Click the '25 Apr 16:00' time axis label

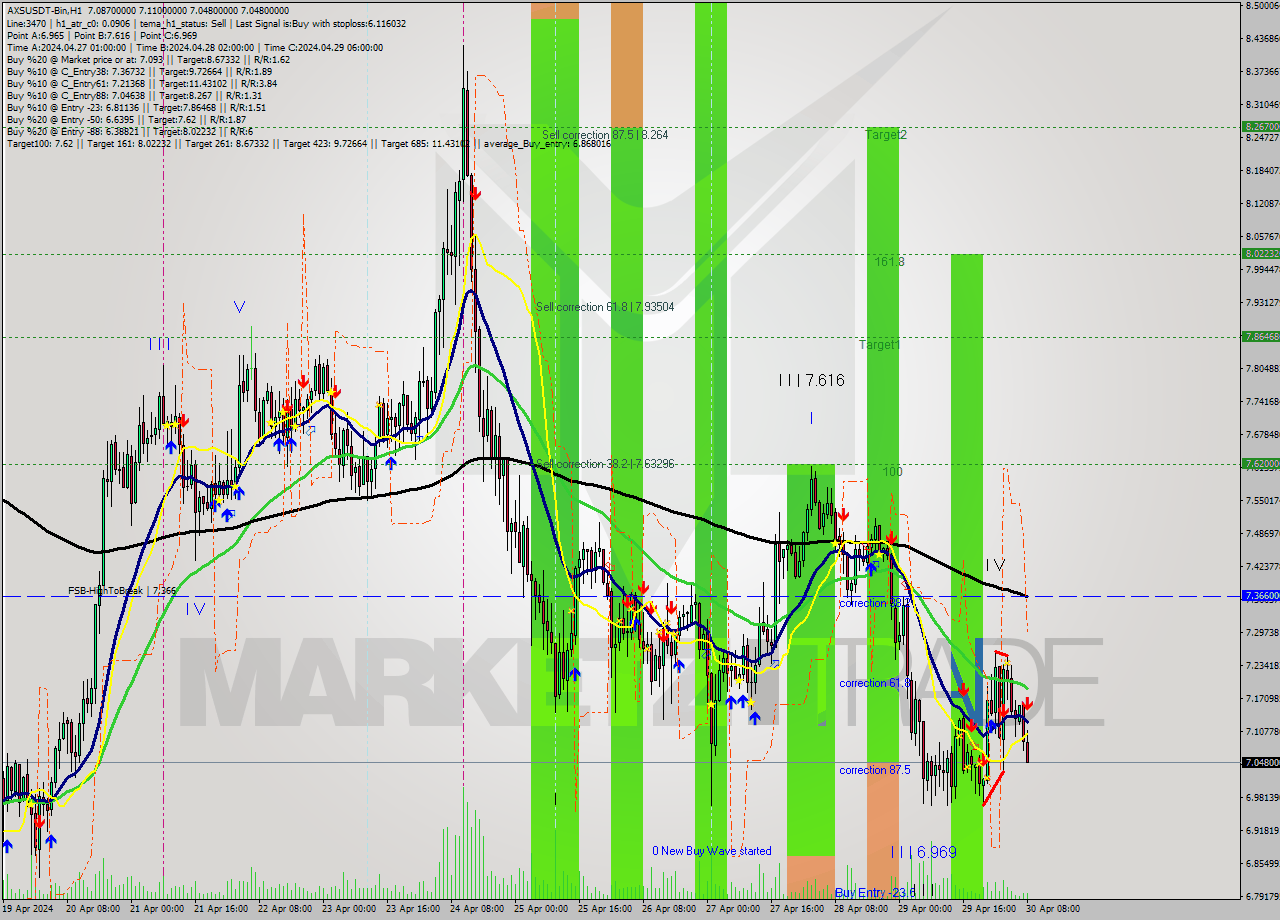(x=605, y=909)
